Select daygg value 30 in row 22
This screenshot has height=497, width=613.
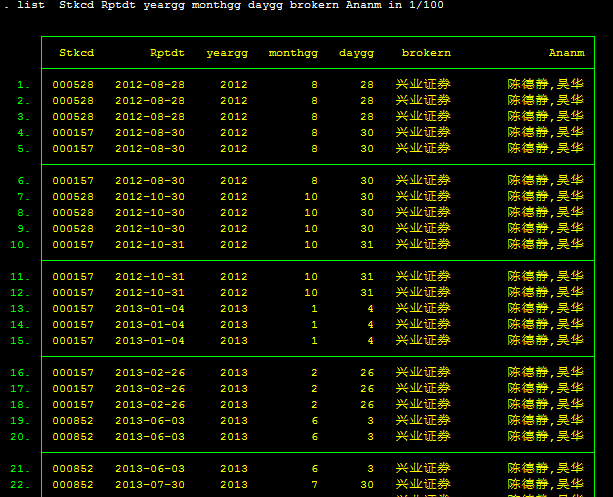pos(367,486)
